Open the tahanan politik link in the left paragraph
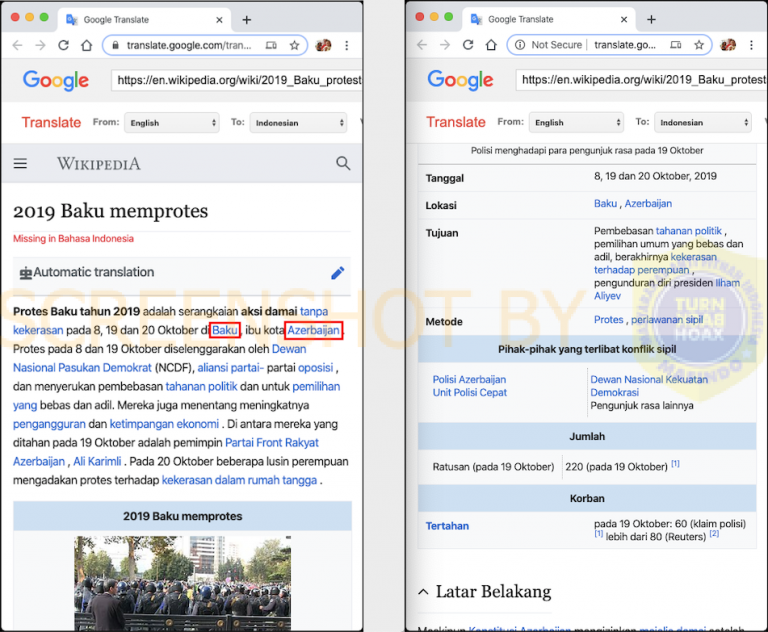 (x=201, y=387)
